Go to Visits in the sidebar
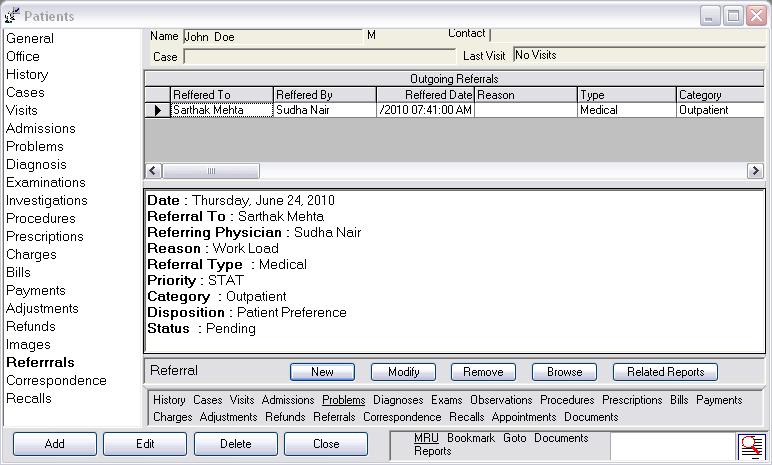 coord(22,110)
